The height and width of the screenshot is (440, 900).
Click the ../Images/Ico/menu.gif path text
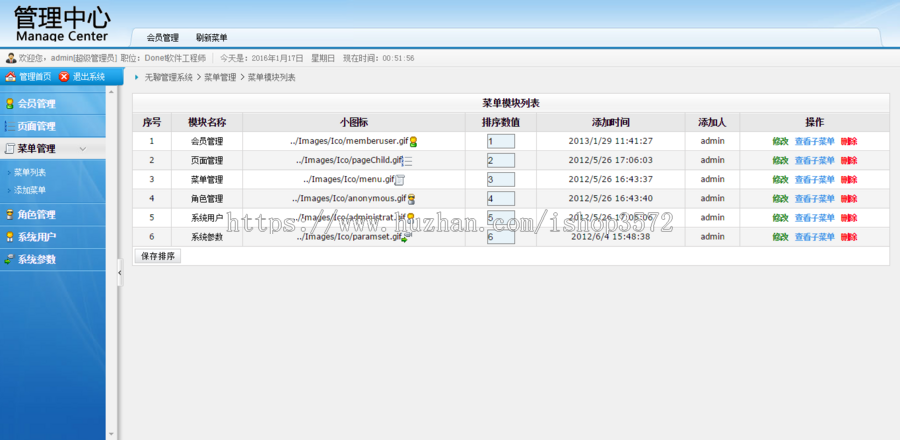[349, 180]
